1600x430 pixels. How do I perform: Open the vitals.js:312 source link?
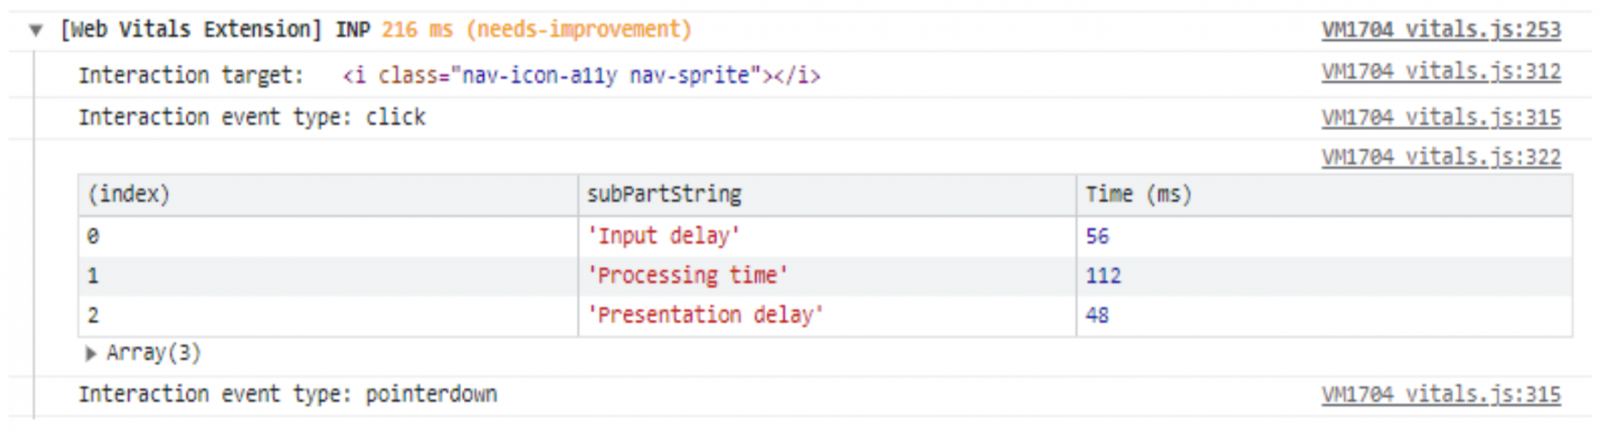[x=1440, y=72]
